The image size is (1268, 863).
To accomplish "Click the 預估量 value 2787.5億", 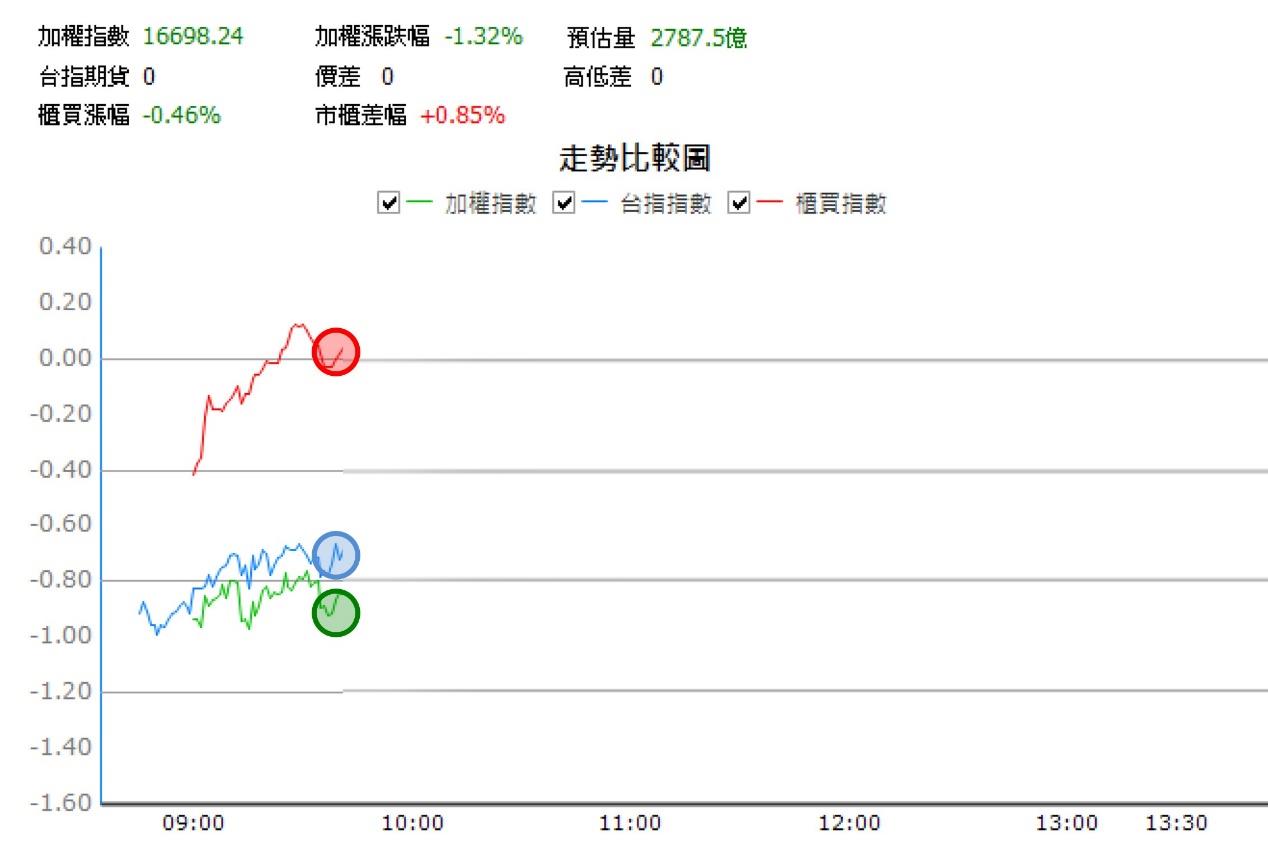I will 698,39.
